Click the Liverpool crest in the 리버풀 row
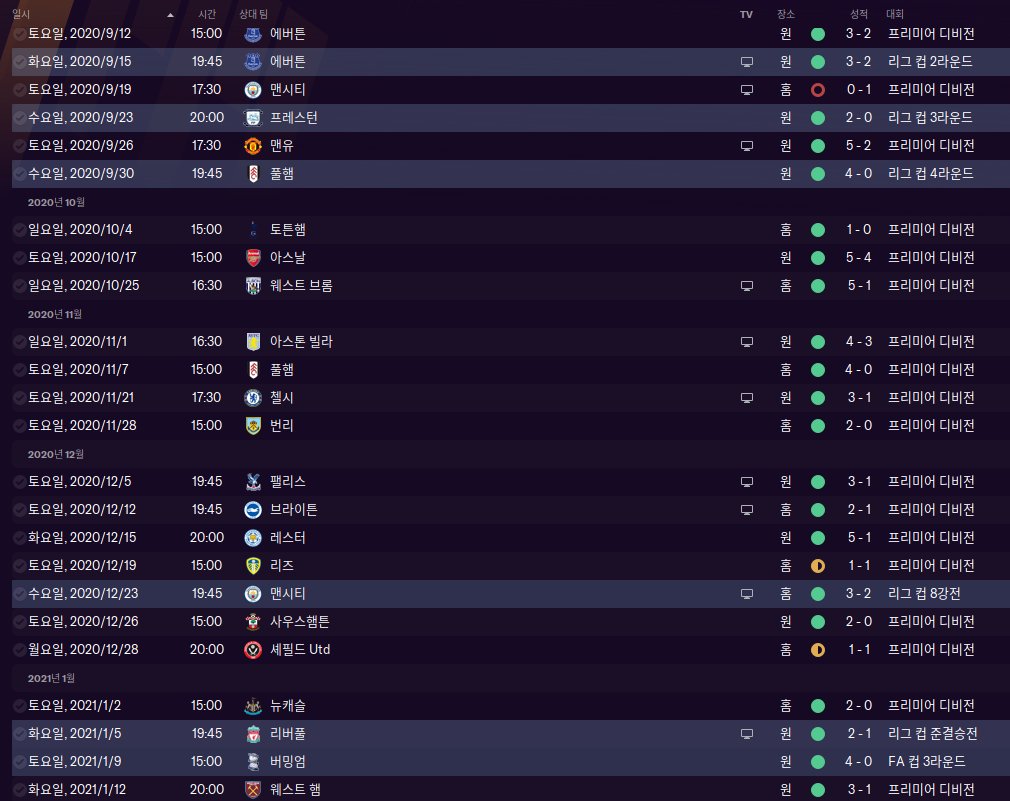1010x801 pixels. pyautogui.click(x=253, y=733)
